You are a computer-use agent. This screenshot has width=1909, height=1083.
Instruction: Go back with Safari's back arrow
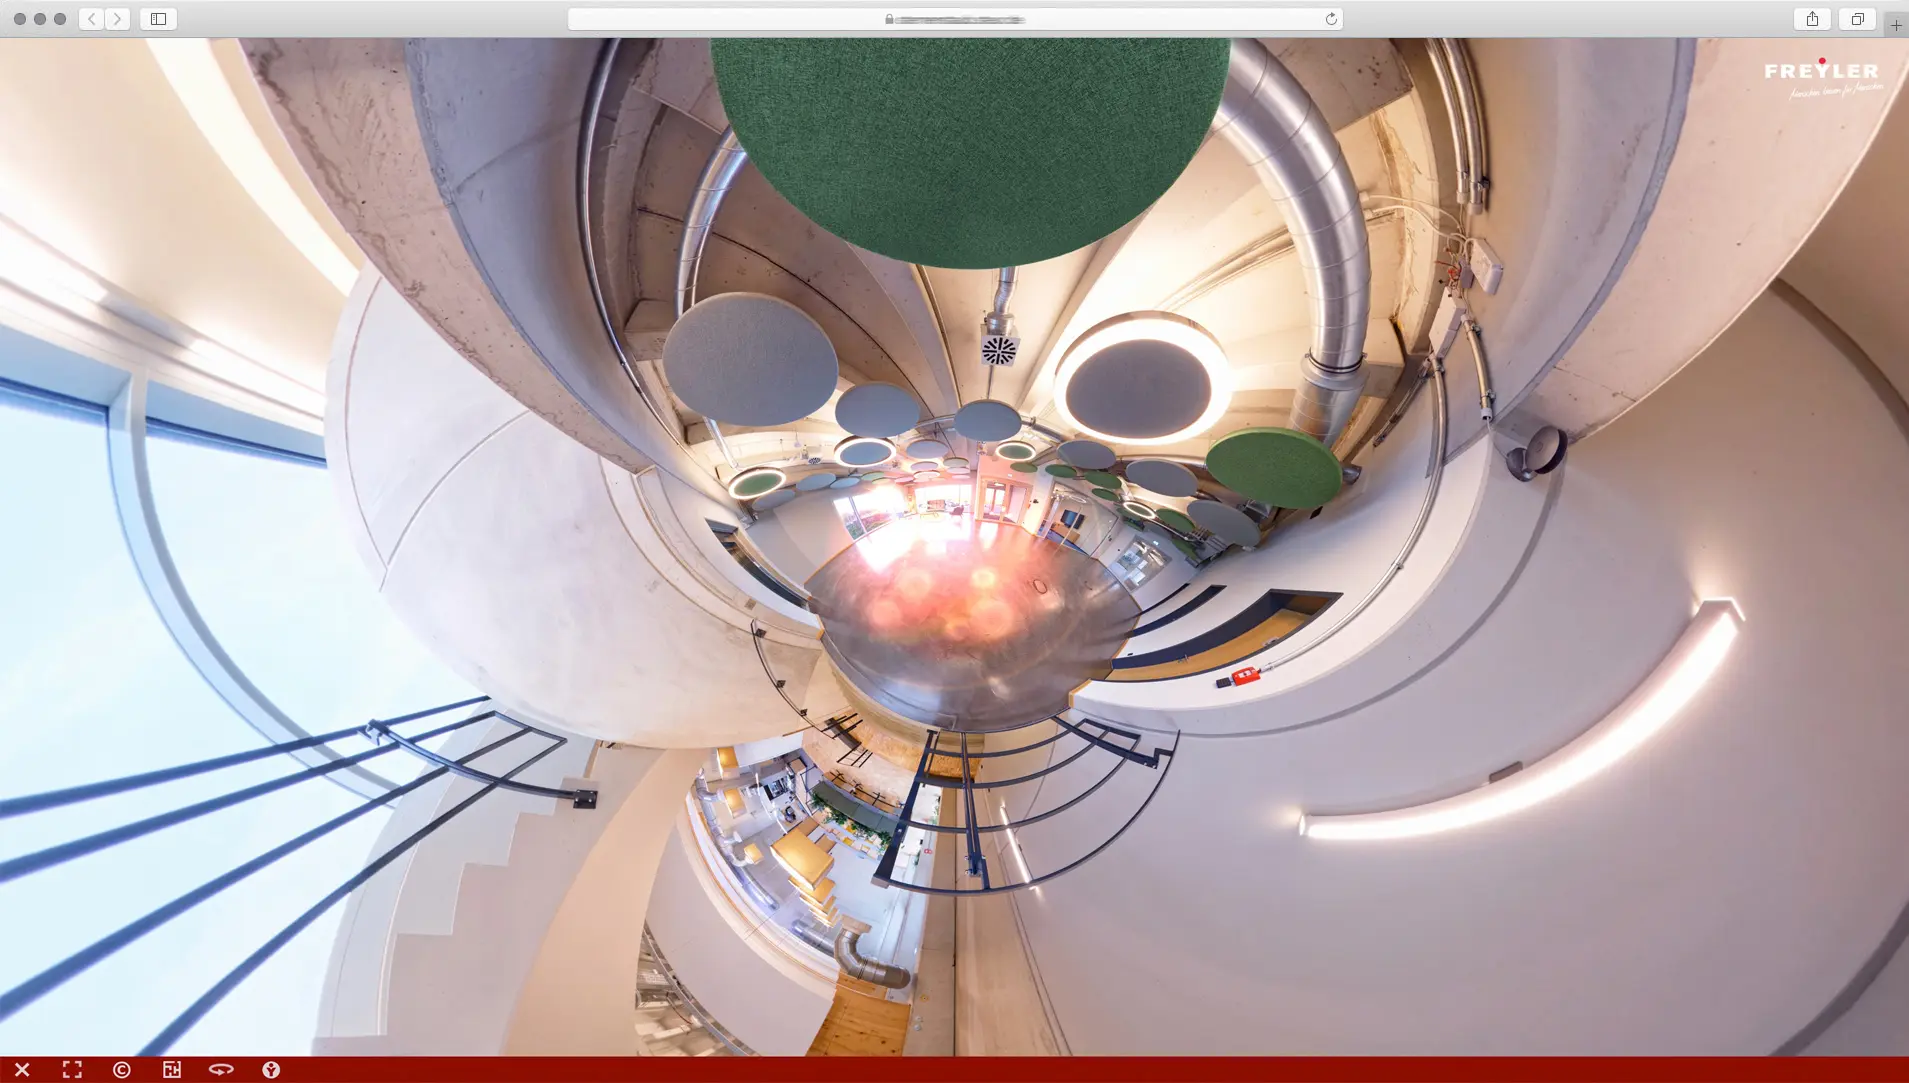(x=91, y=19)
